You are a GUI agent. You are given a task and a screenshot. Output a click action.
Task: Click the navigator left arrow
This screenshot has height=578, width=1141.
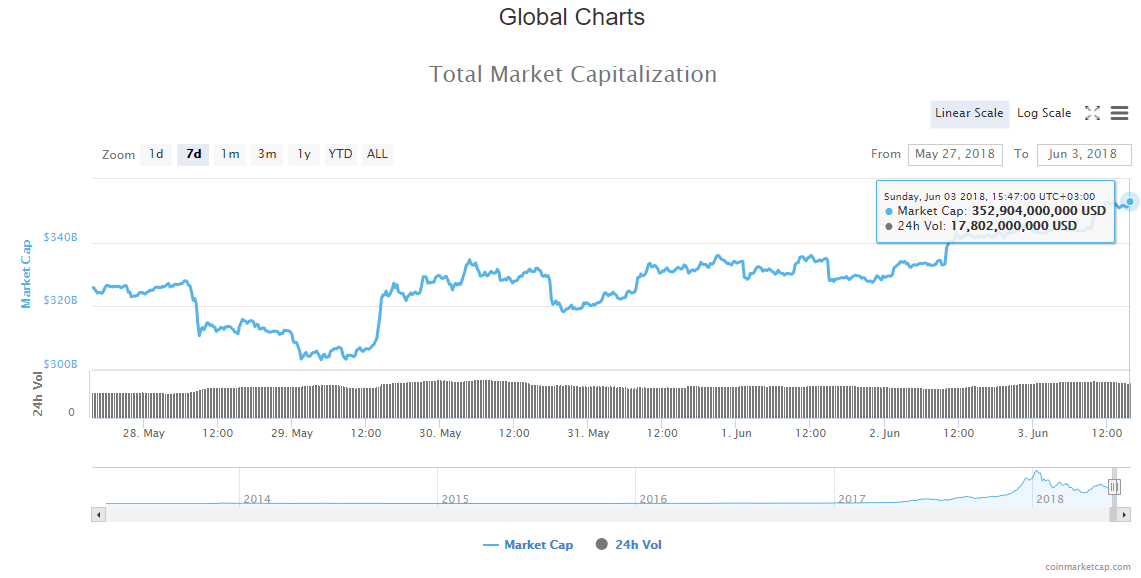(97, 514)
